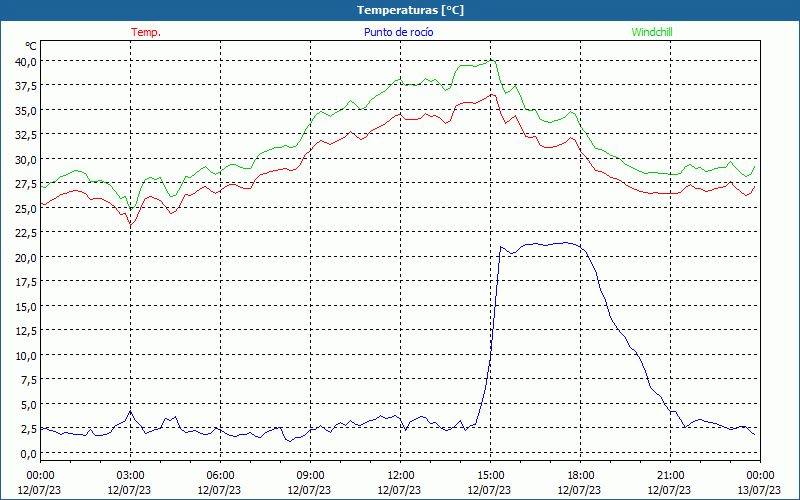Click the 7,5 y-axis value
Viewport: 800px width, 500px height.
pos(29,380)
